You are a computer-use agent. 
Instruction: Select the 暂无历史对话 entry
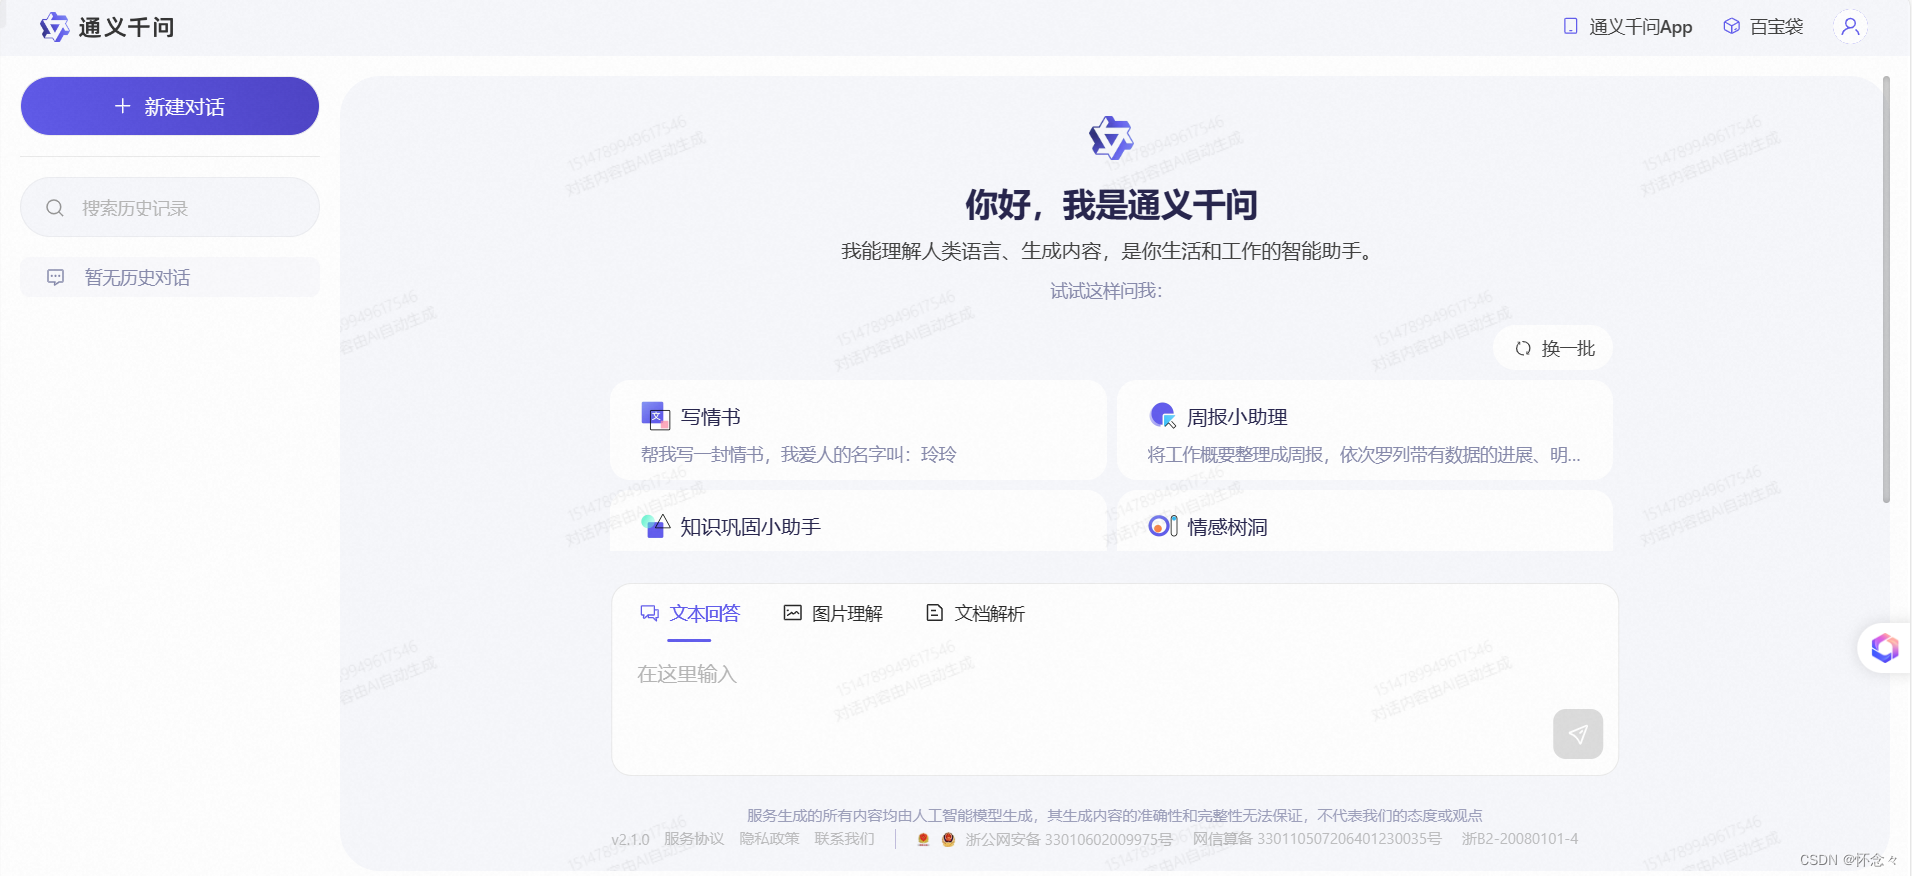[x=170, y=277]
